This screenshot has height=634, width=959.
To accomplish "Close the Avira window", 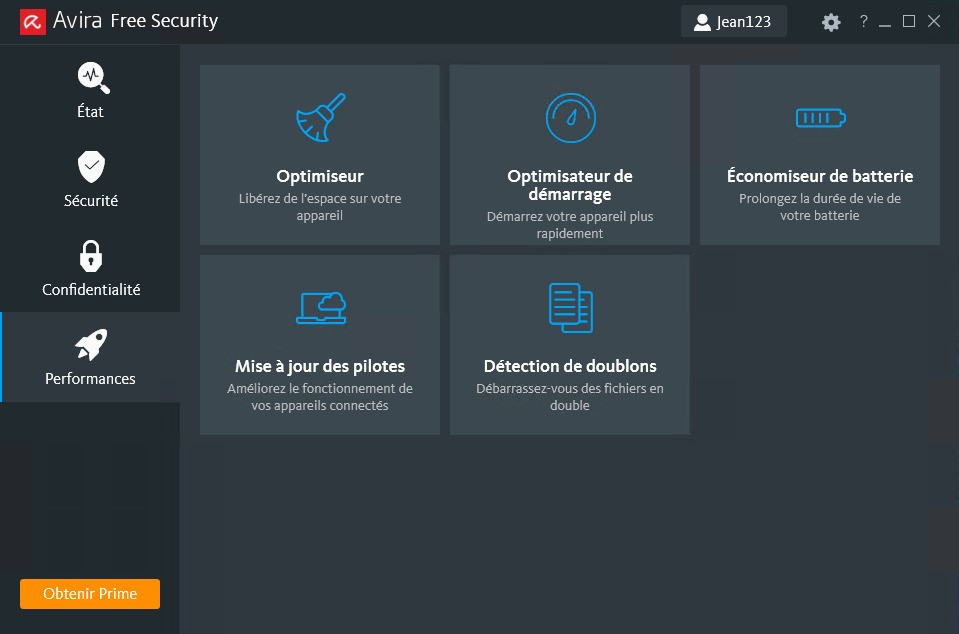I will coord(934,21).
